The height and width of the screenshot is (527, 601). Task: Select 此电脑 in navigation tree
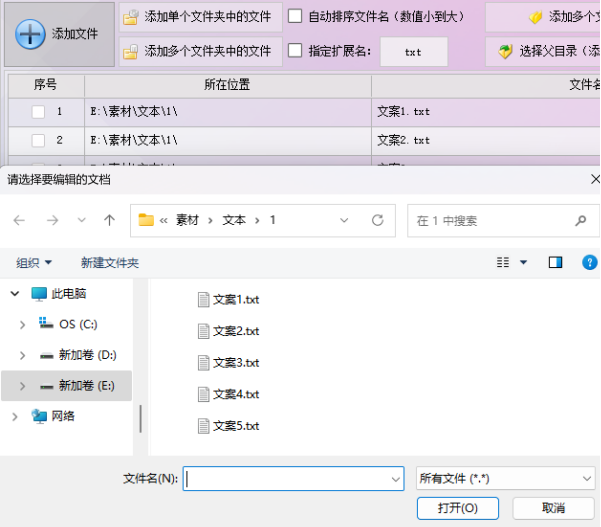point(69,294)
